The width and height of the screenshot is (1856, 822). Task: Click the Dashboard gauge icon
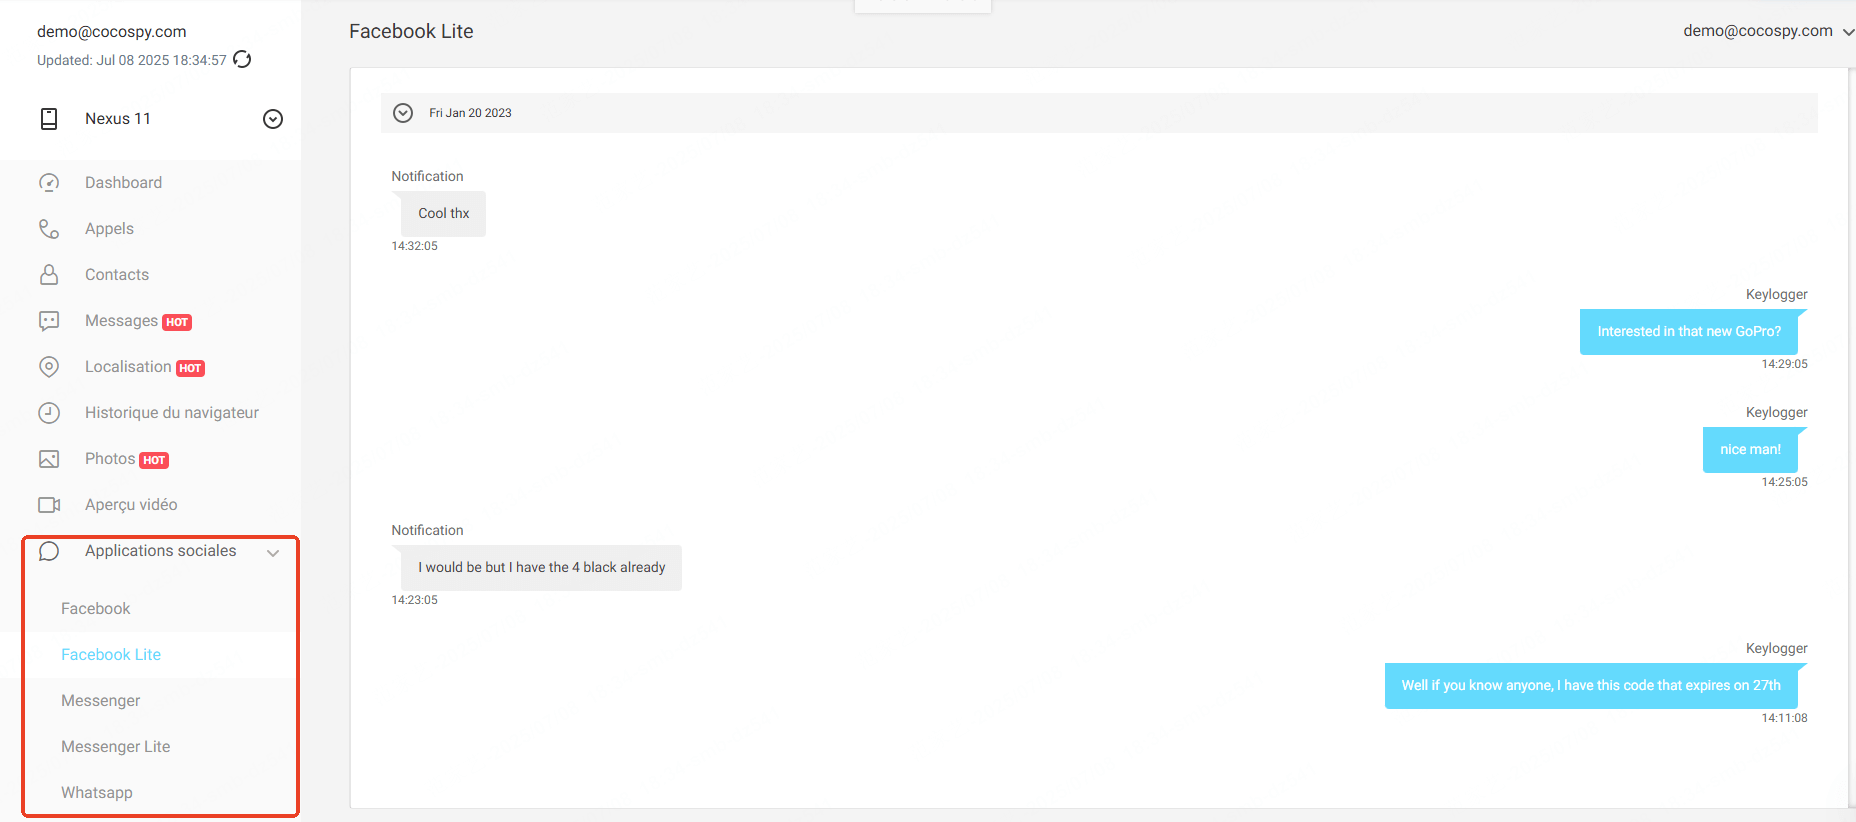[x=49, y=183]
